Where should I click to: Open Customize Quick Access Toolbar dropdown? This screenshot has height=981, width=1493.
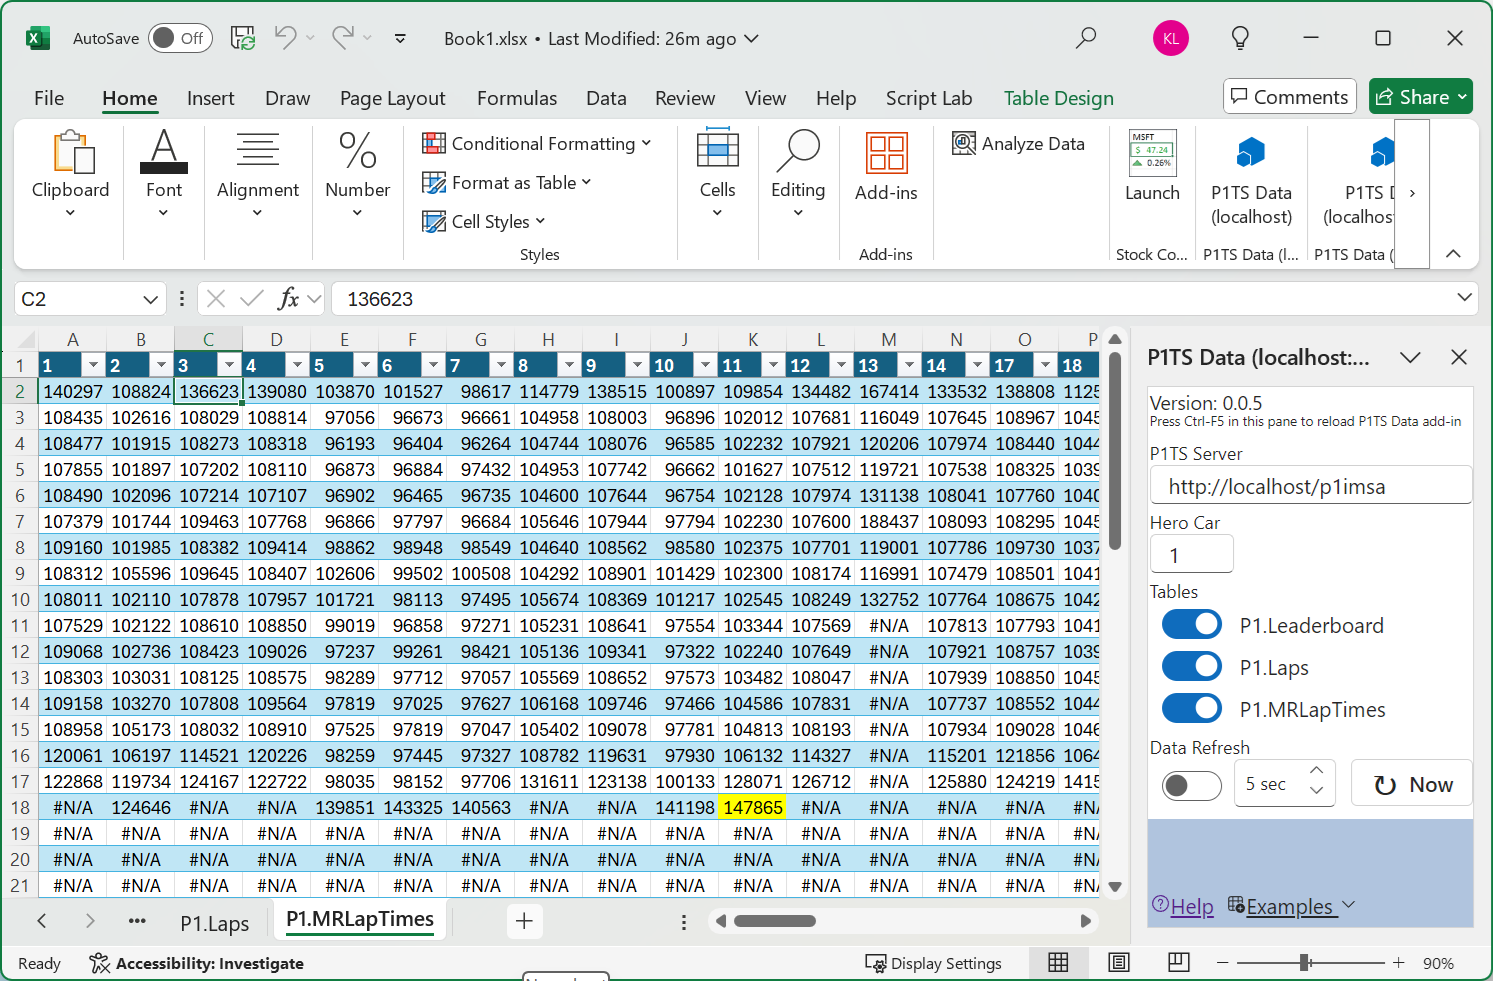click(400, 38)
